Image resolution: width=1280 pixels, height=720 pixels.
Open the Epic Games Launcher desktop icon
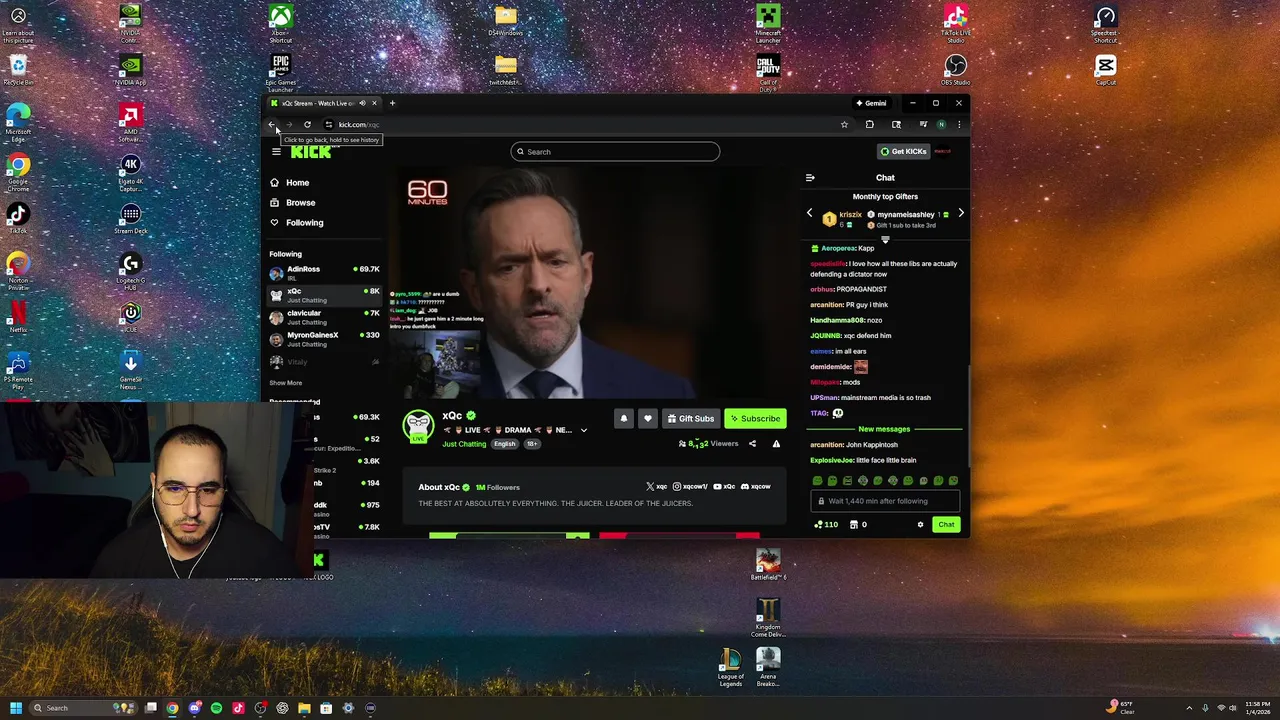pos(281,73)
